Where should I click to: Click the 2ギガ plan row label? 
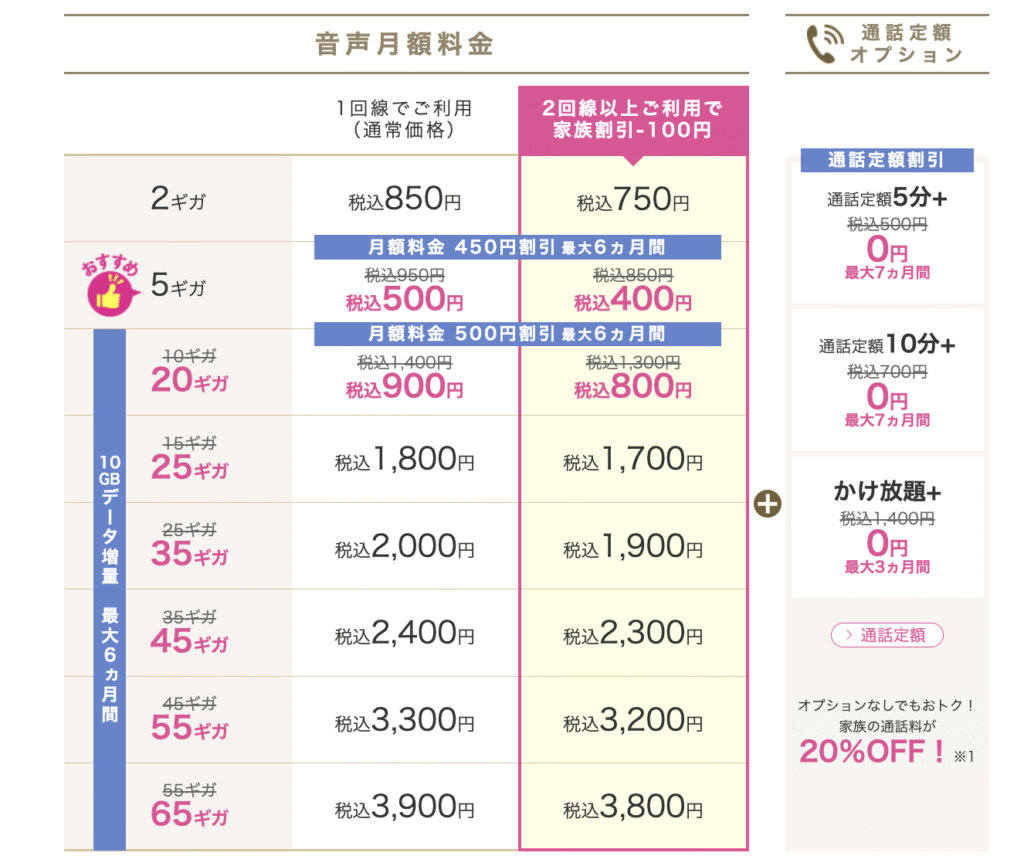click(178, 198)
